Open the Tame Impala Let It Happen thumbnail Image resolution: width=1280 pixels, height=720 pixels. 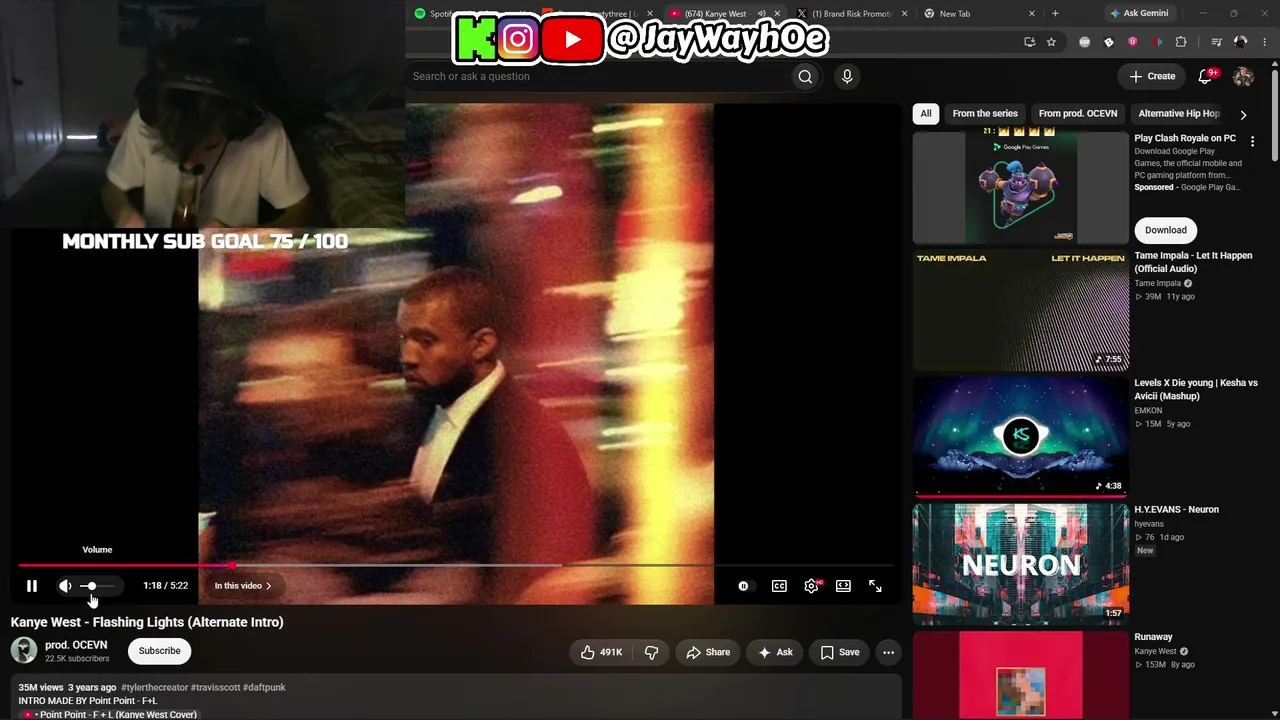[x=1021, y=310]
